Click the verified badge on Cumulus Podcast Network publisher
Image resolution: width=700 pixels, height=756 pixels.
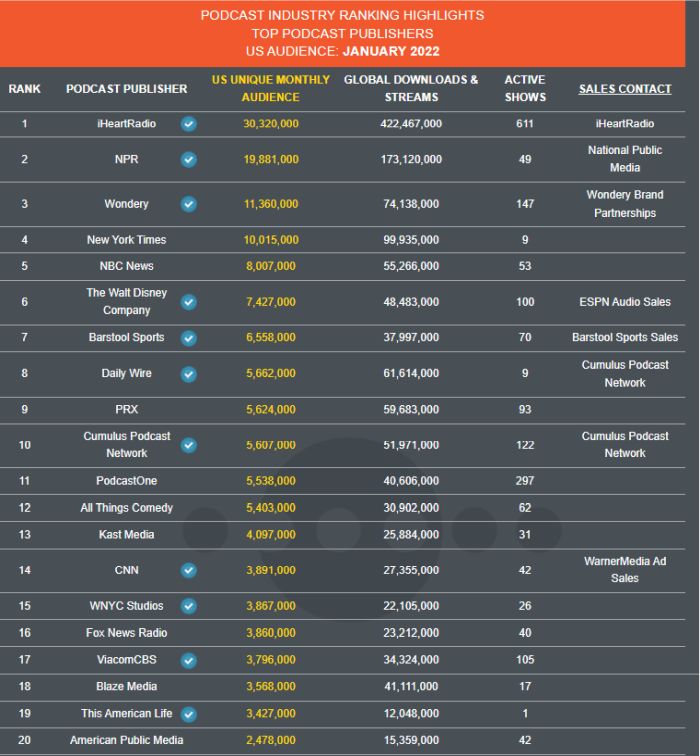188,446
